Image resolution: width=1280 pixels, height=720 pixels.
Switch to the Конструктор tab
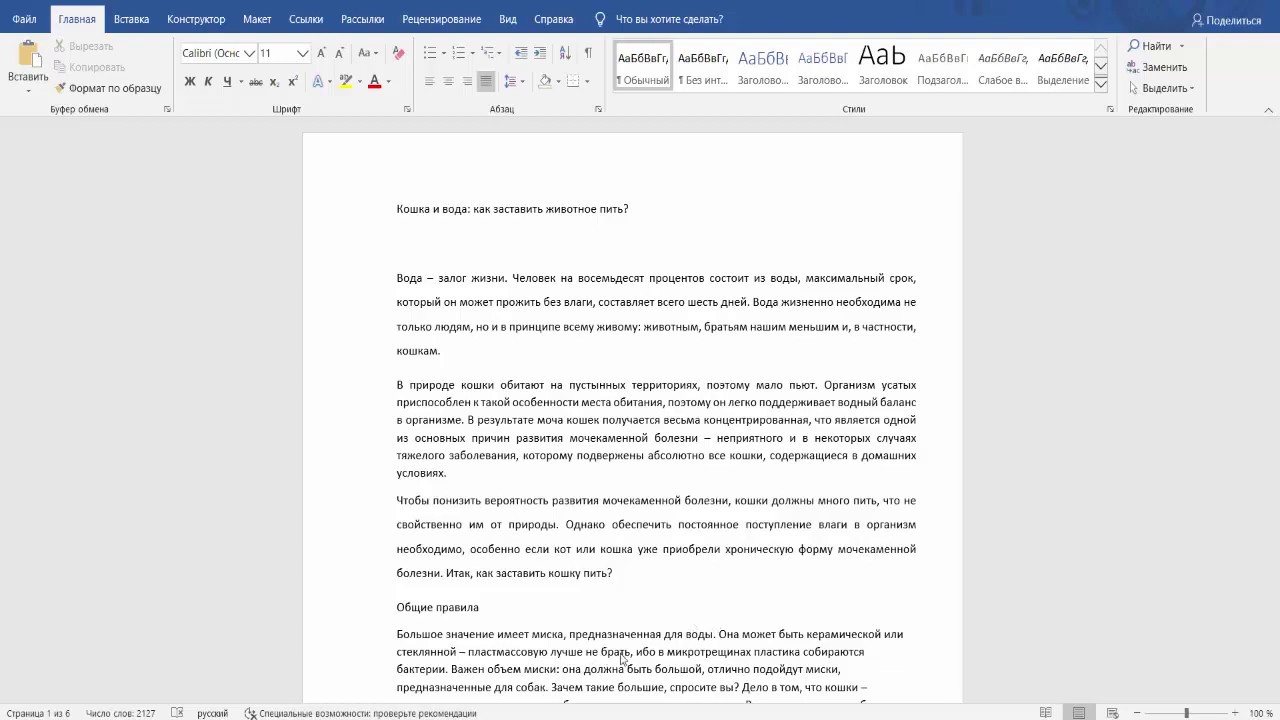[x=196, y=19]
